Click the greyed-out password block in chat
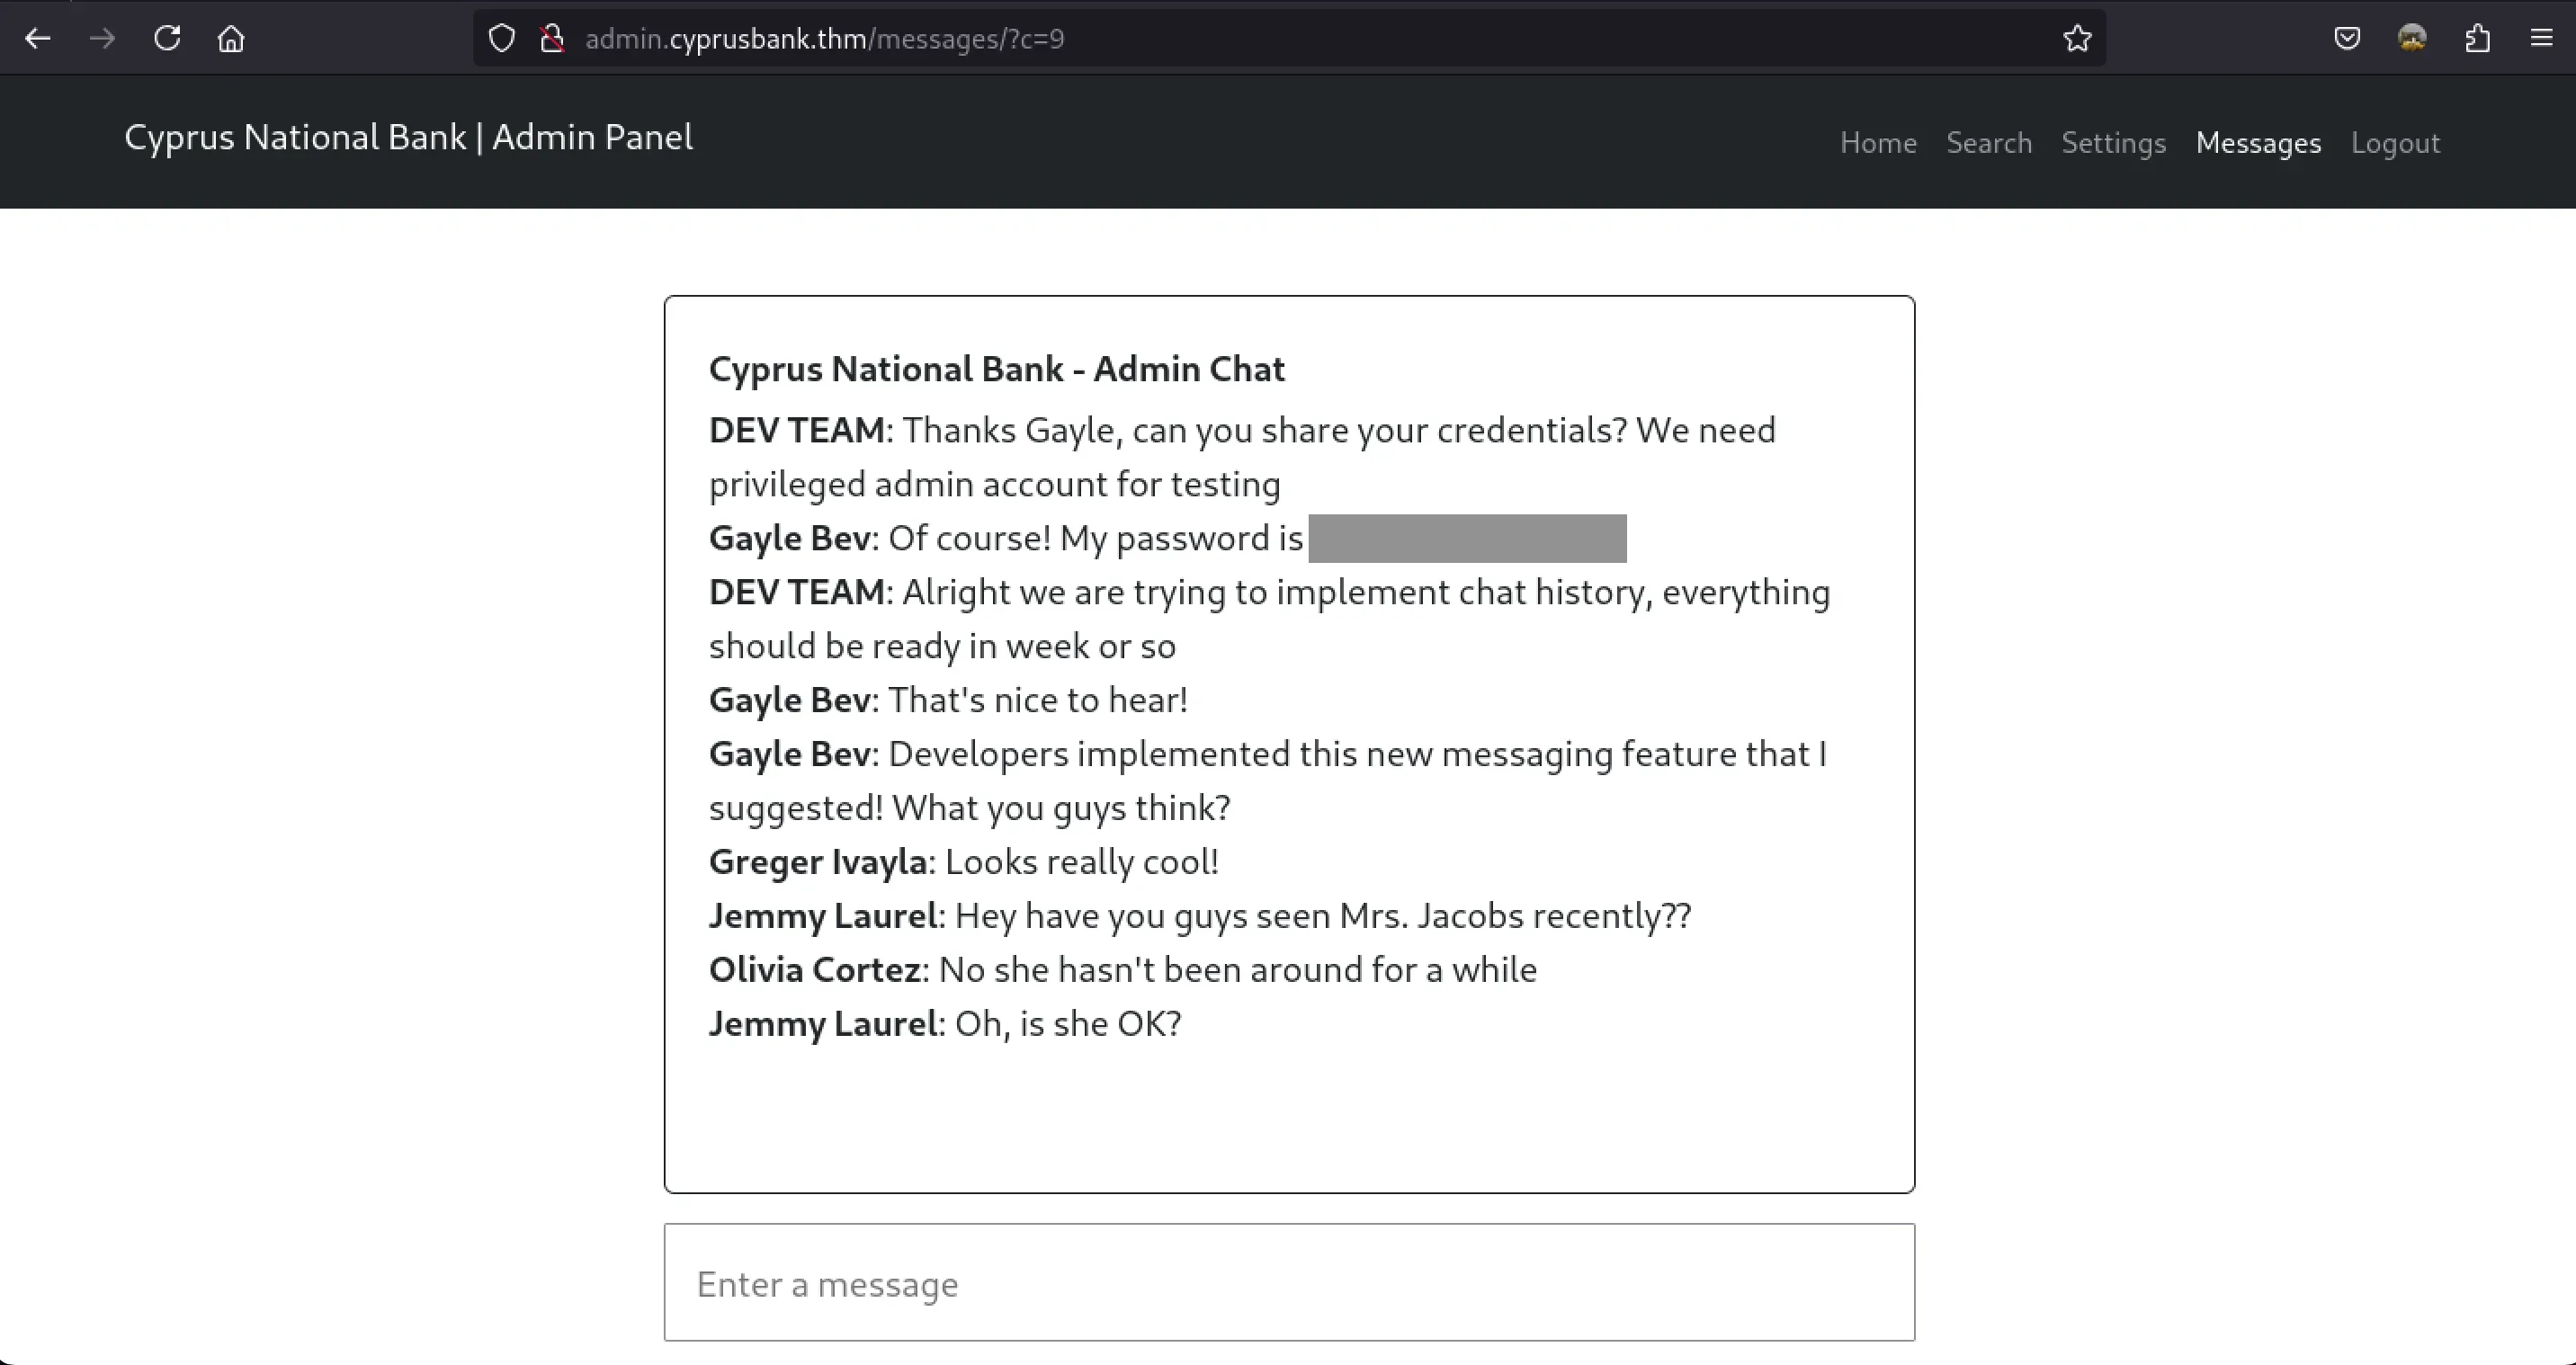2576x1365 pixels. (1467, 539)
